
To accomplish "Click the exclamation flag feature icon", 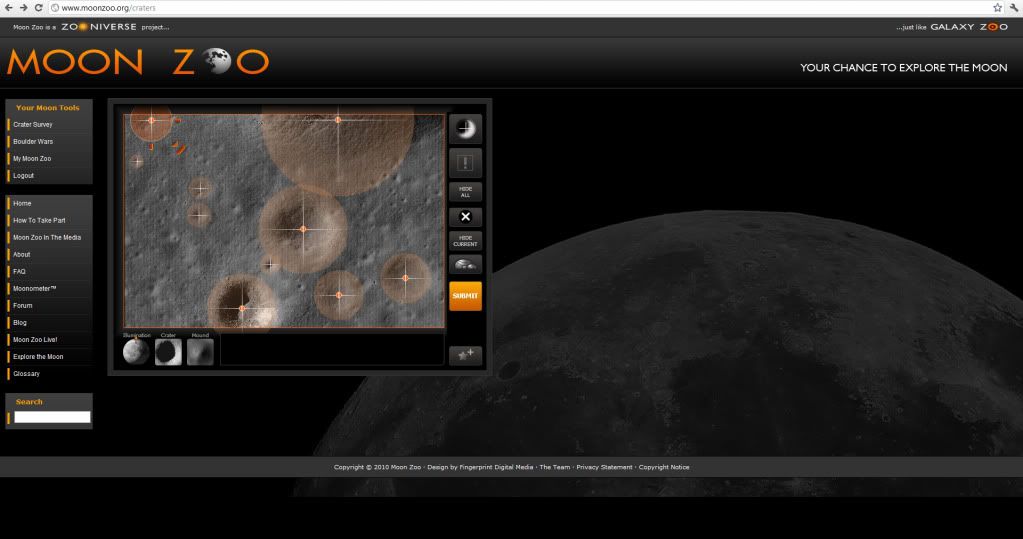I will coord(465,162).
